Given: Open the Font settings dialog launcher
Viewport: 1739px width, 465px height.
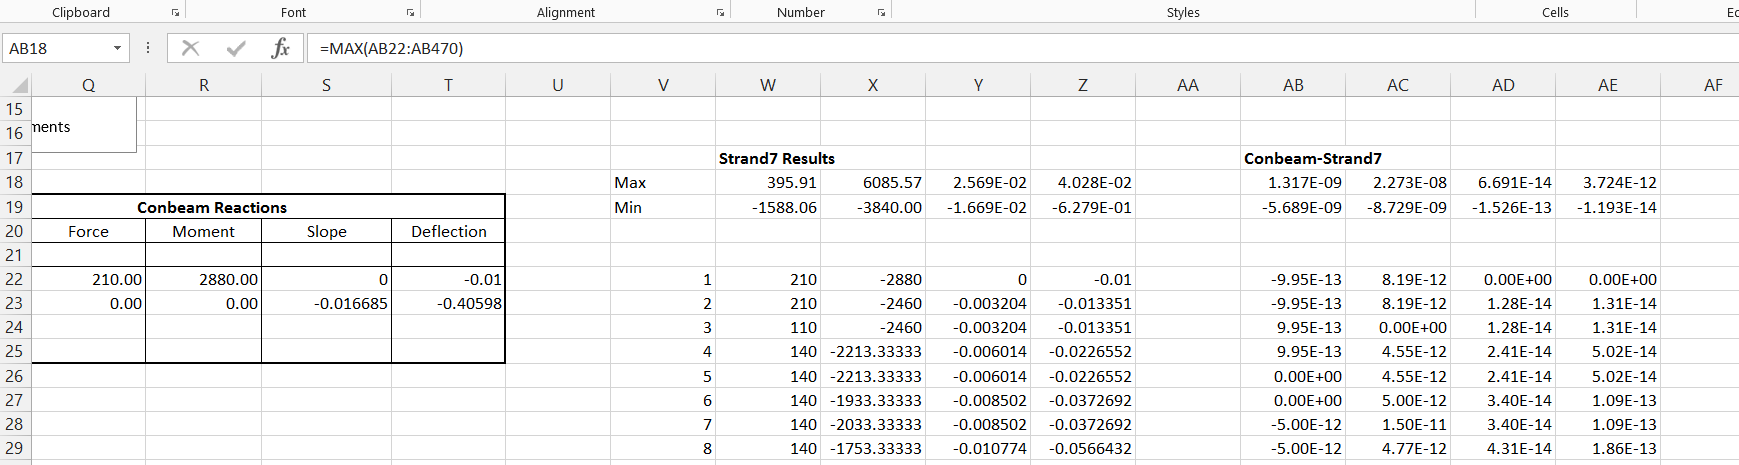Looking at the screenshot, I should pyautogui.click(x=410, y=13).
